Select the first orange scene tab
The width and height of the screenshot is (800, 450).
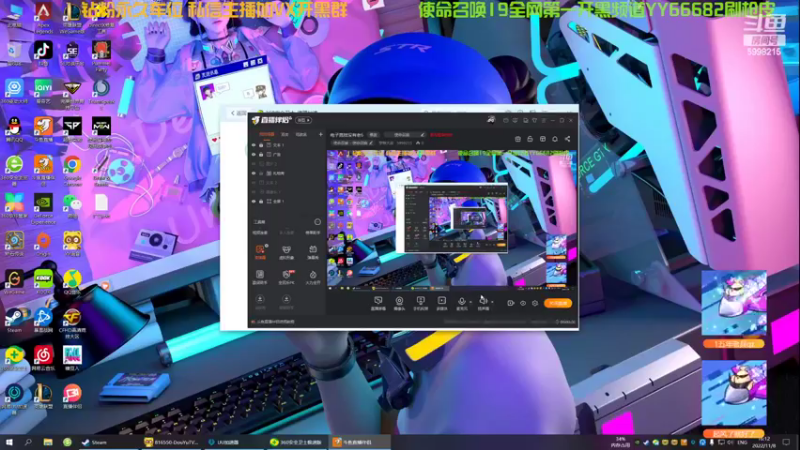click(x=266, y=135)
